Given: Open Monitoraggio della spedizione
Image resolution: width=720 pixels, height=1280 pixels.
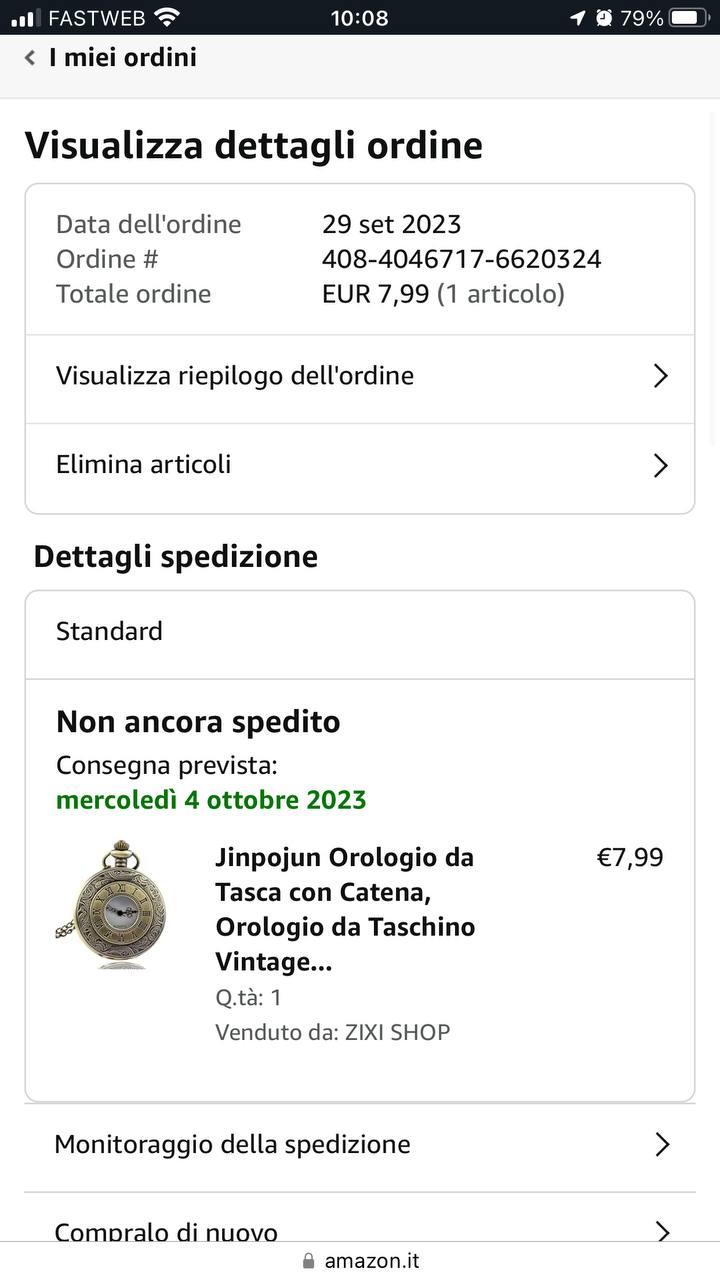Looking at the screenshot, I should [232, 1145].
